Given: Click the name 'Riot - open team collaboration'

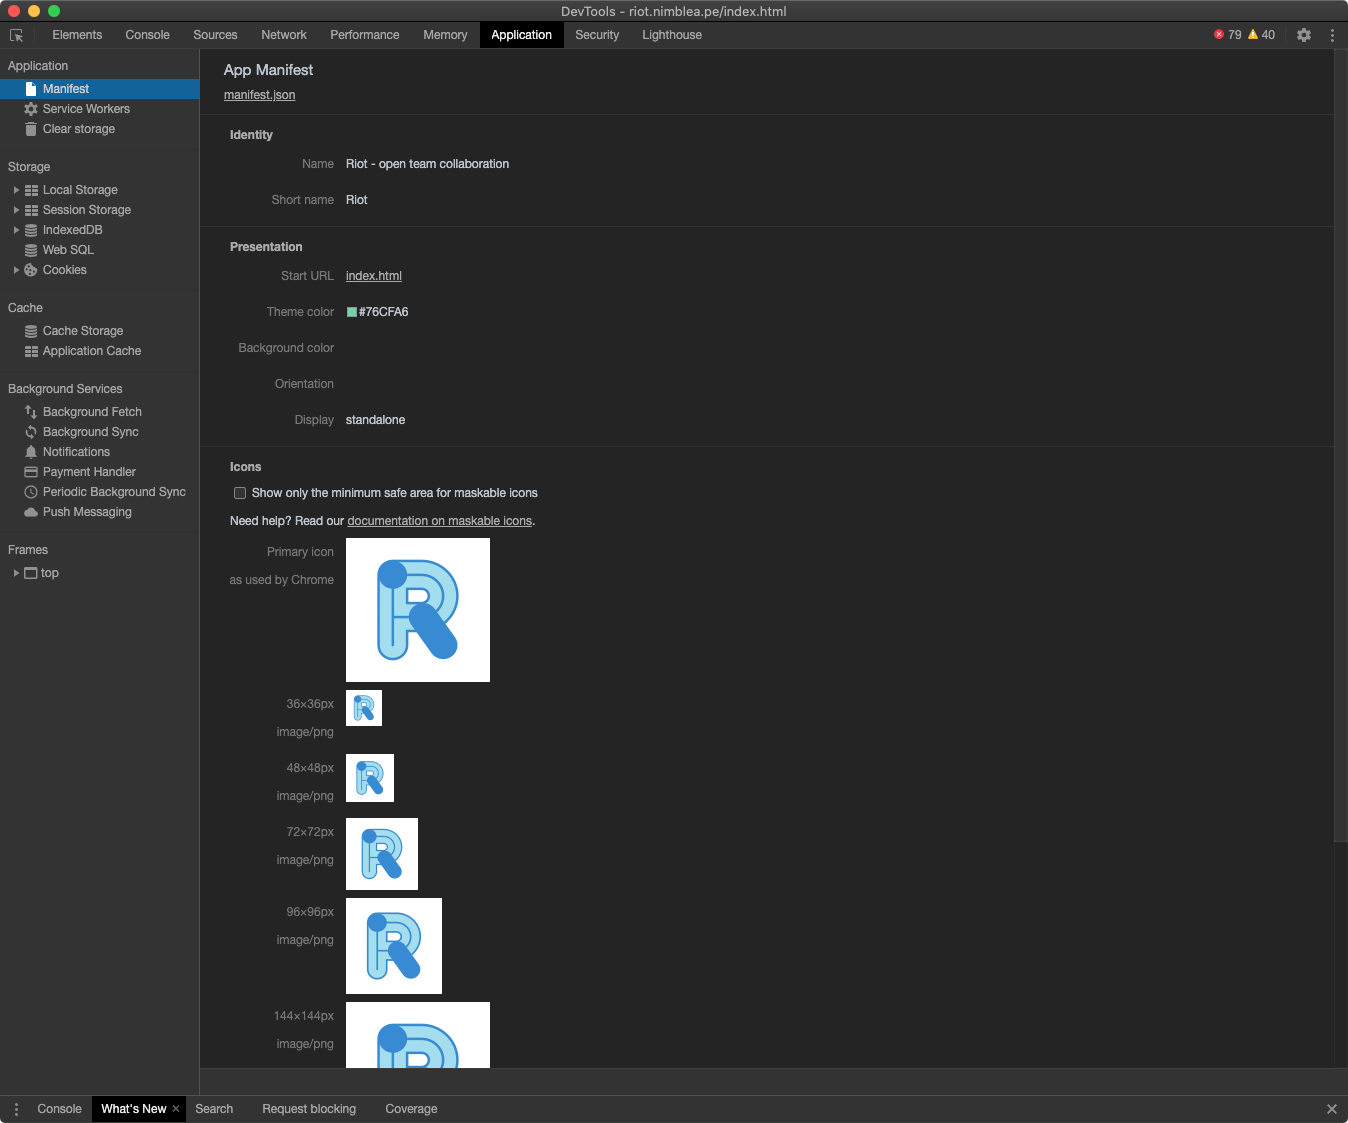Looking at the screenshot, I should [427, 164].
